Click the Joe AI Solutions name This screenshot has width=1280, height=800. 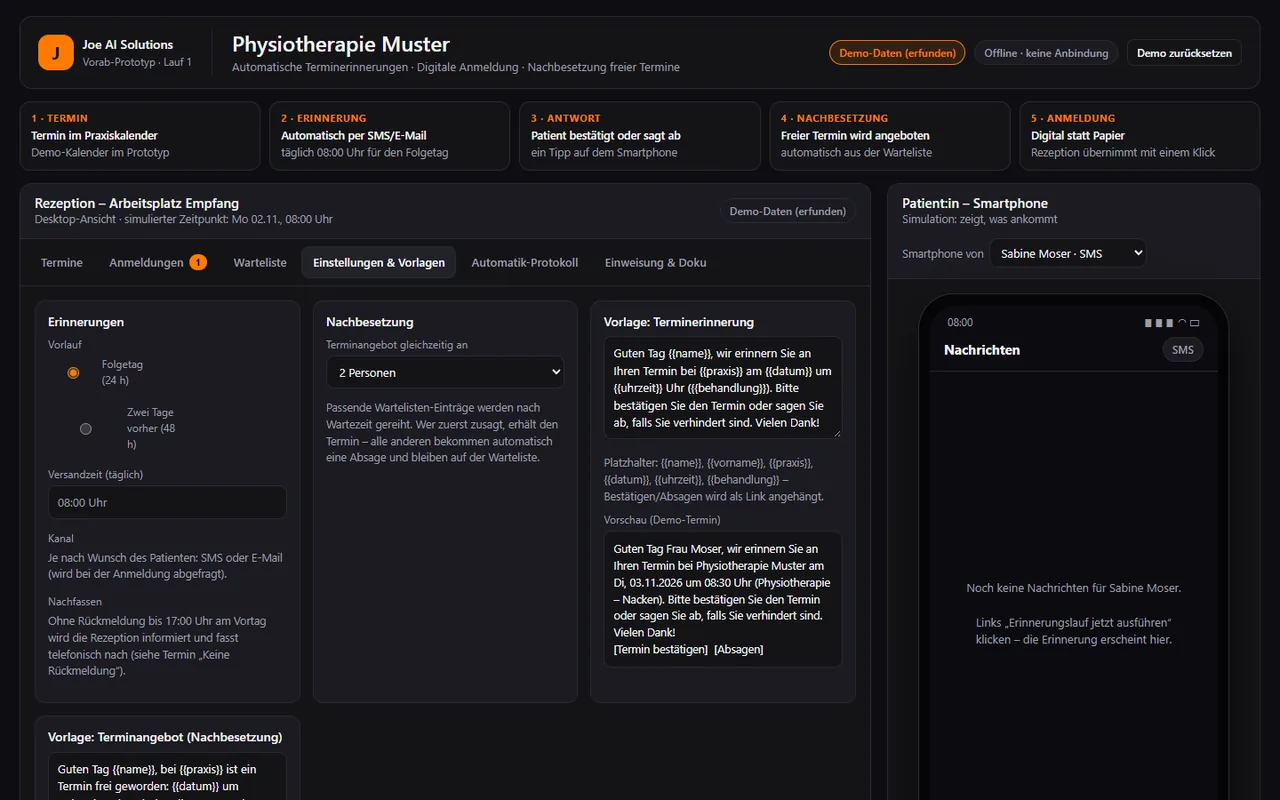click(128, 45)
